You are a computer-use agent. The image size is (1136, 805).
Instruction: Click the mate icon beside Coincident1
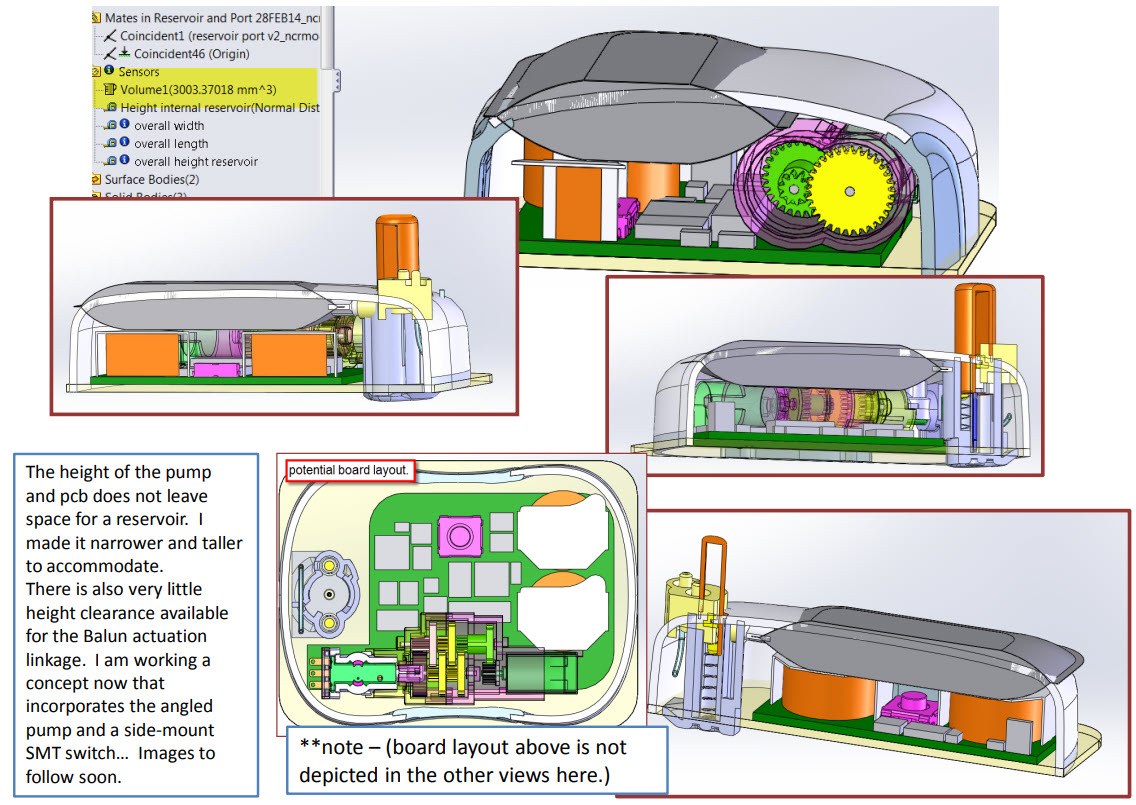pyautogui.click(x=110, y=36)
